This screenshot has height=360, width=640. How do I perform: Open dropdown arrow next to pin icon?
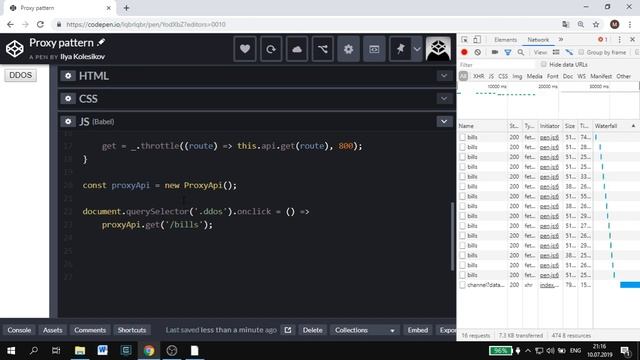coord(417,49)
